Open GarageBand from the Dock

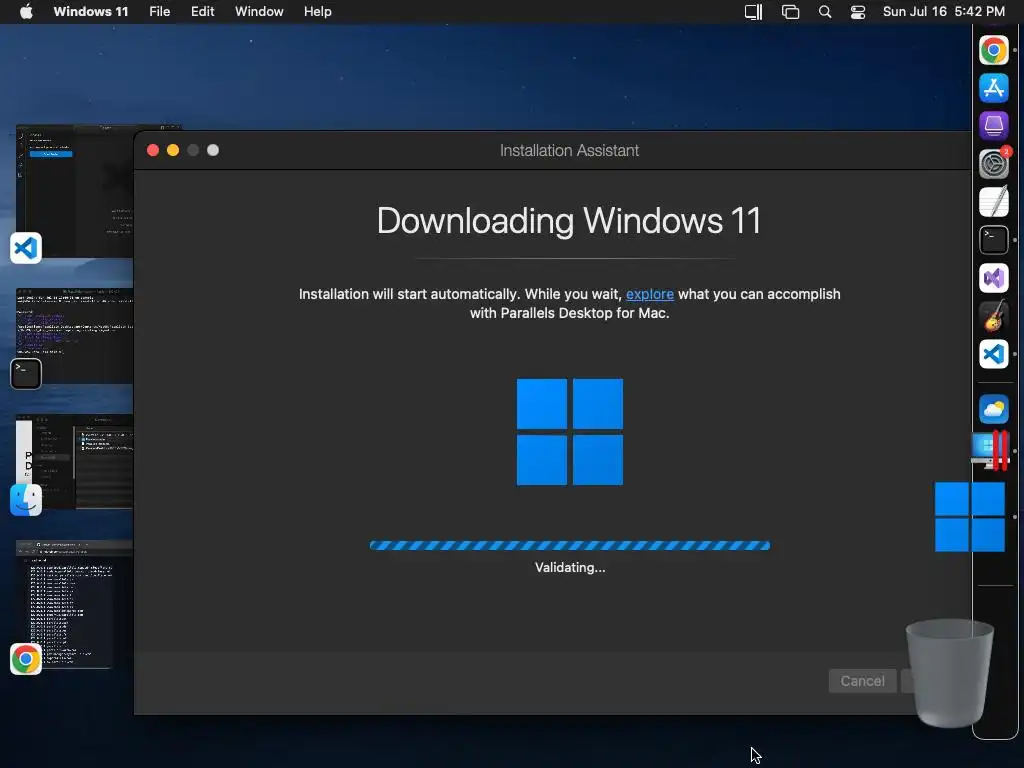(993, 316)
